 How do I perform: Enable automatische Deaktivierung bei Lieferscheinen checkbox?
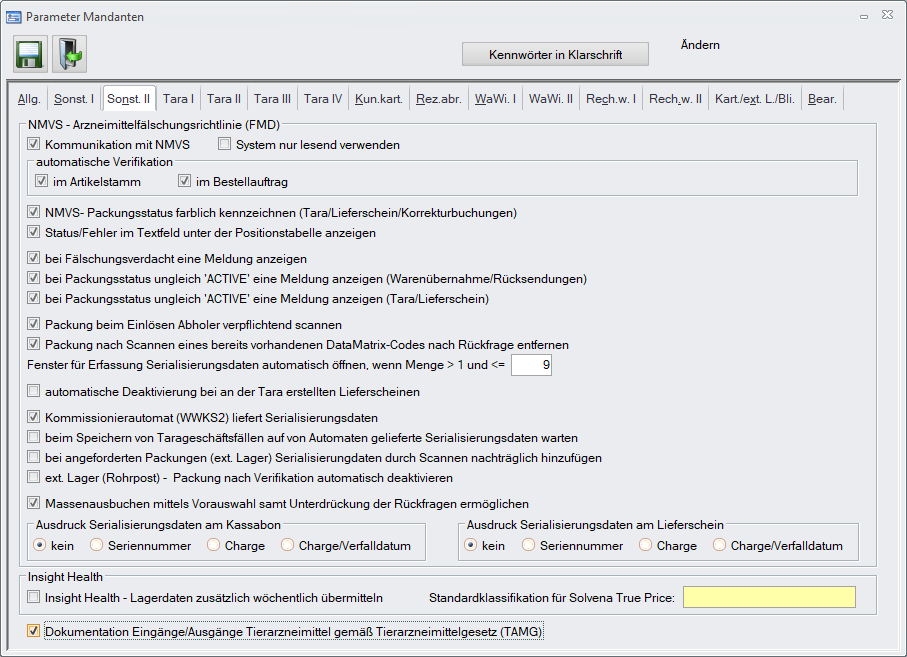(x=35, y=391)
